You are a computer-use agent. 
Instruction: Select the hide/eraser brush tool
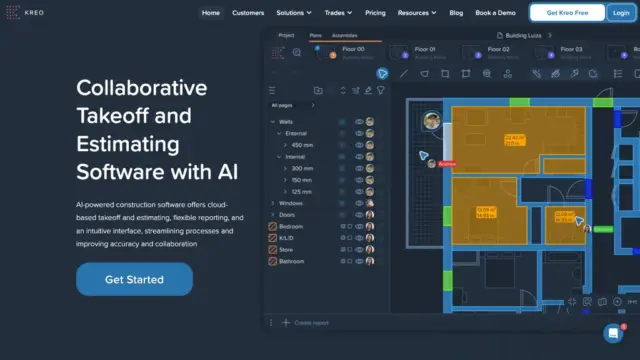point(556,74)
